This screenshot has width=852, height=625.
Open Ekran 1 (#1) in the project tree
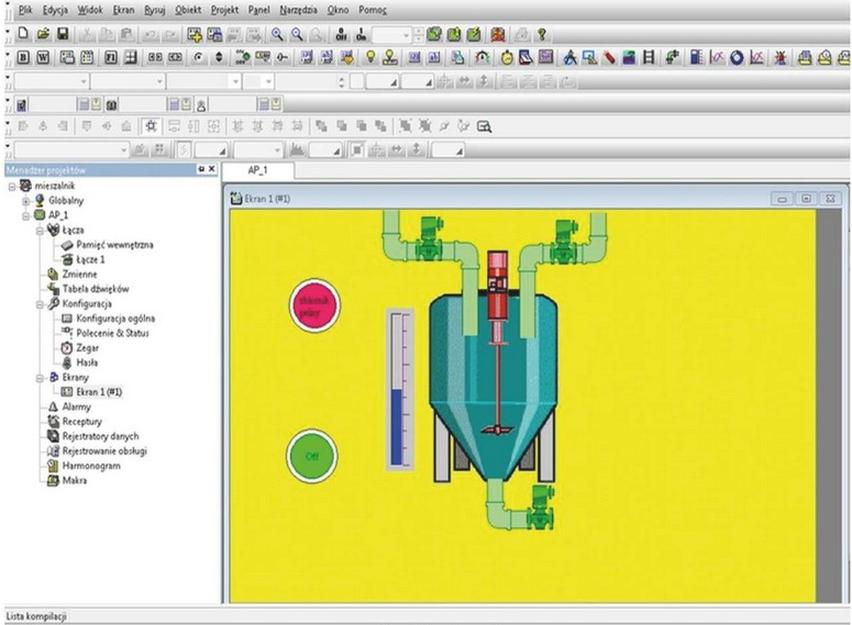[98, 392]
